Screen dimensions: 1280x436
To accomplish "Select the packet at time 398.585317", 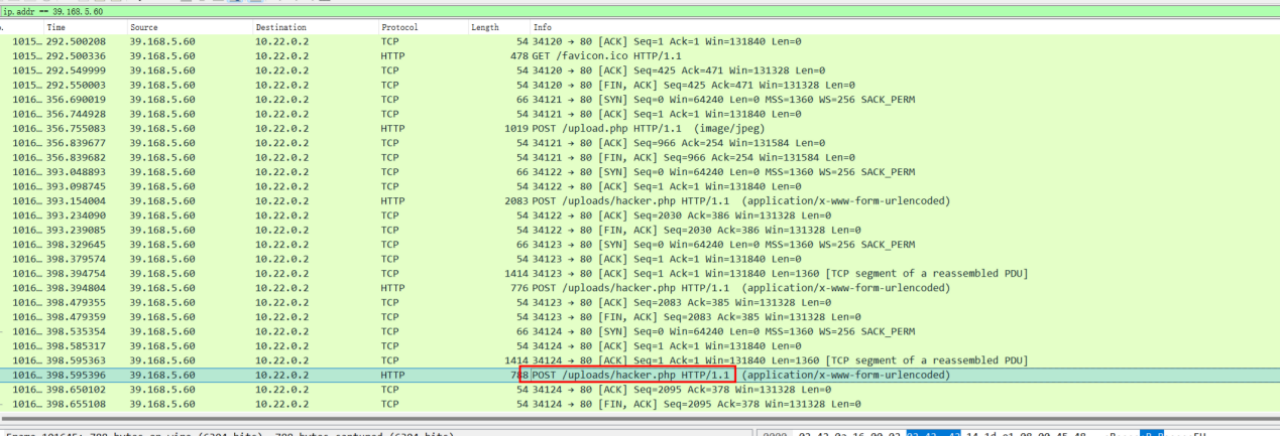I will 640,346.
